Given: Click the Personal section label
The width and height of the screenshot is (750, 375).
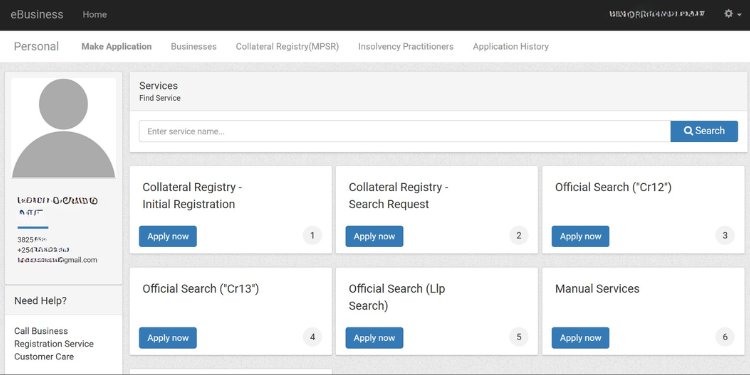Looking at the screenshot, I should (36, 46).
